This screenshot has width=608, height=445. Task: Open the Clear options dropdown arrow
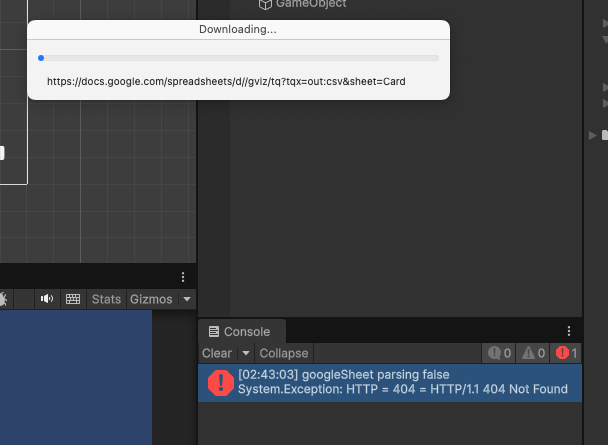click(x=246, y=353)
